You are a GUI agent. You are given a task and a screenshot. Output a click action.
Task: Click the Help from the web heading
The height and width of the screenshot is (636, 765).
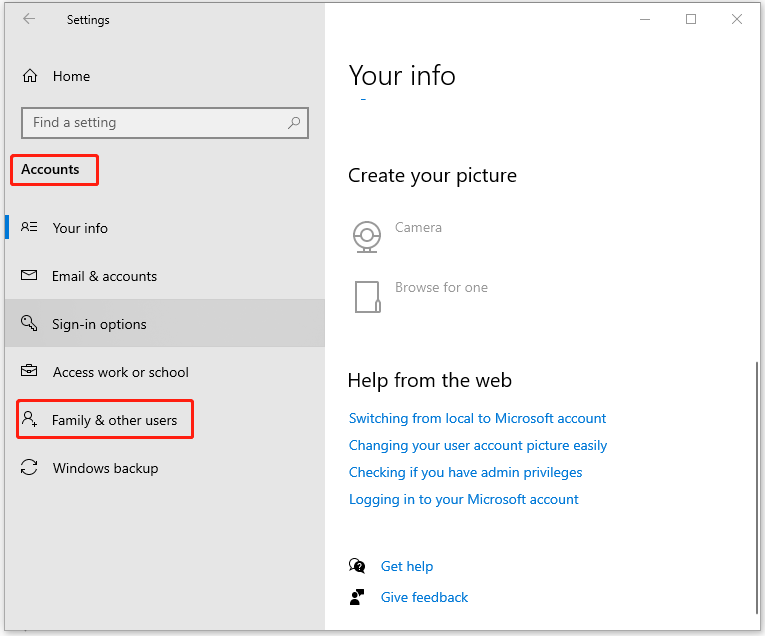(x=430, y=380)
